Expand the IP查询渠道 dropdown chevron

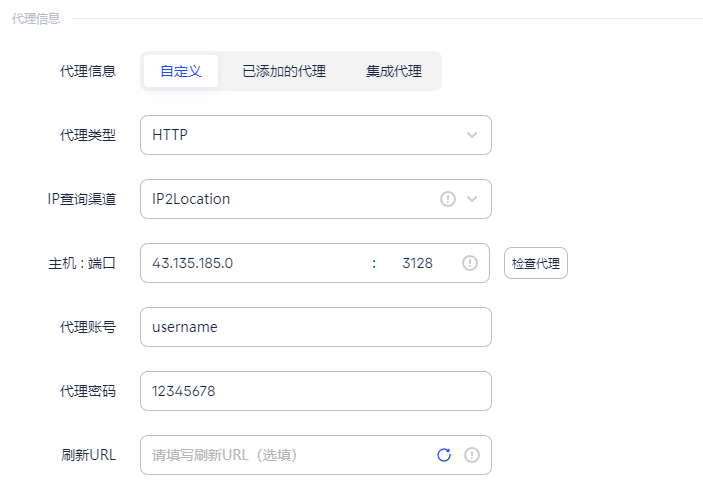click(x=472, y=199)
